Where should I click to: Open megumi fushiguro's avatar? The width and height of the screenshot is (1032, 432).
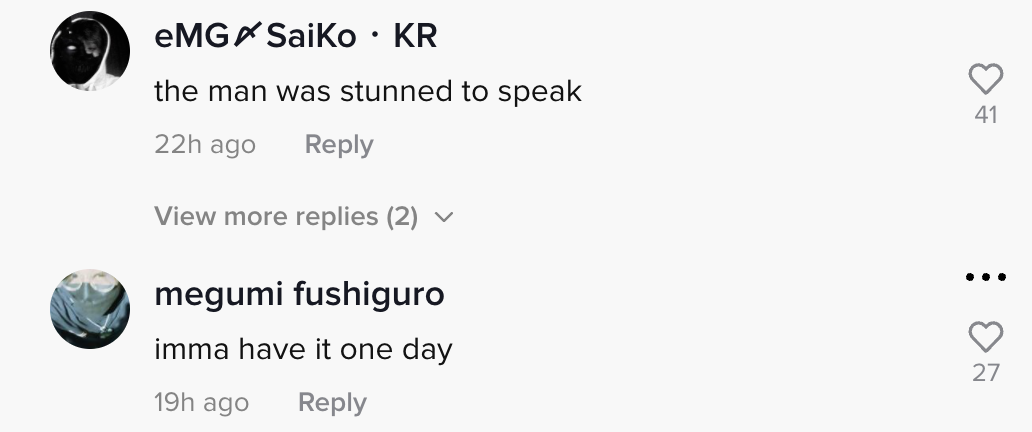90,308
